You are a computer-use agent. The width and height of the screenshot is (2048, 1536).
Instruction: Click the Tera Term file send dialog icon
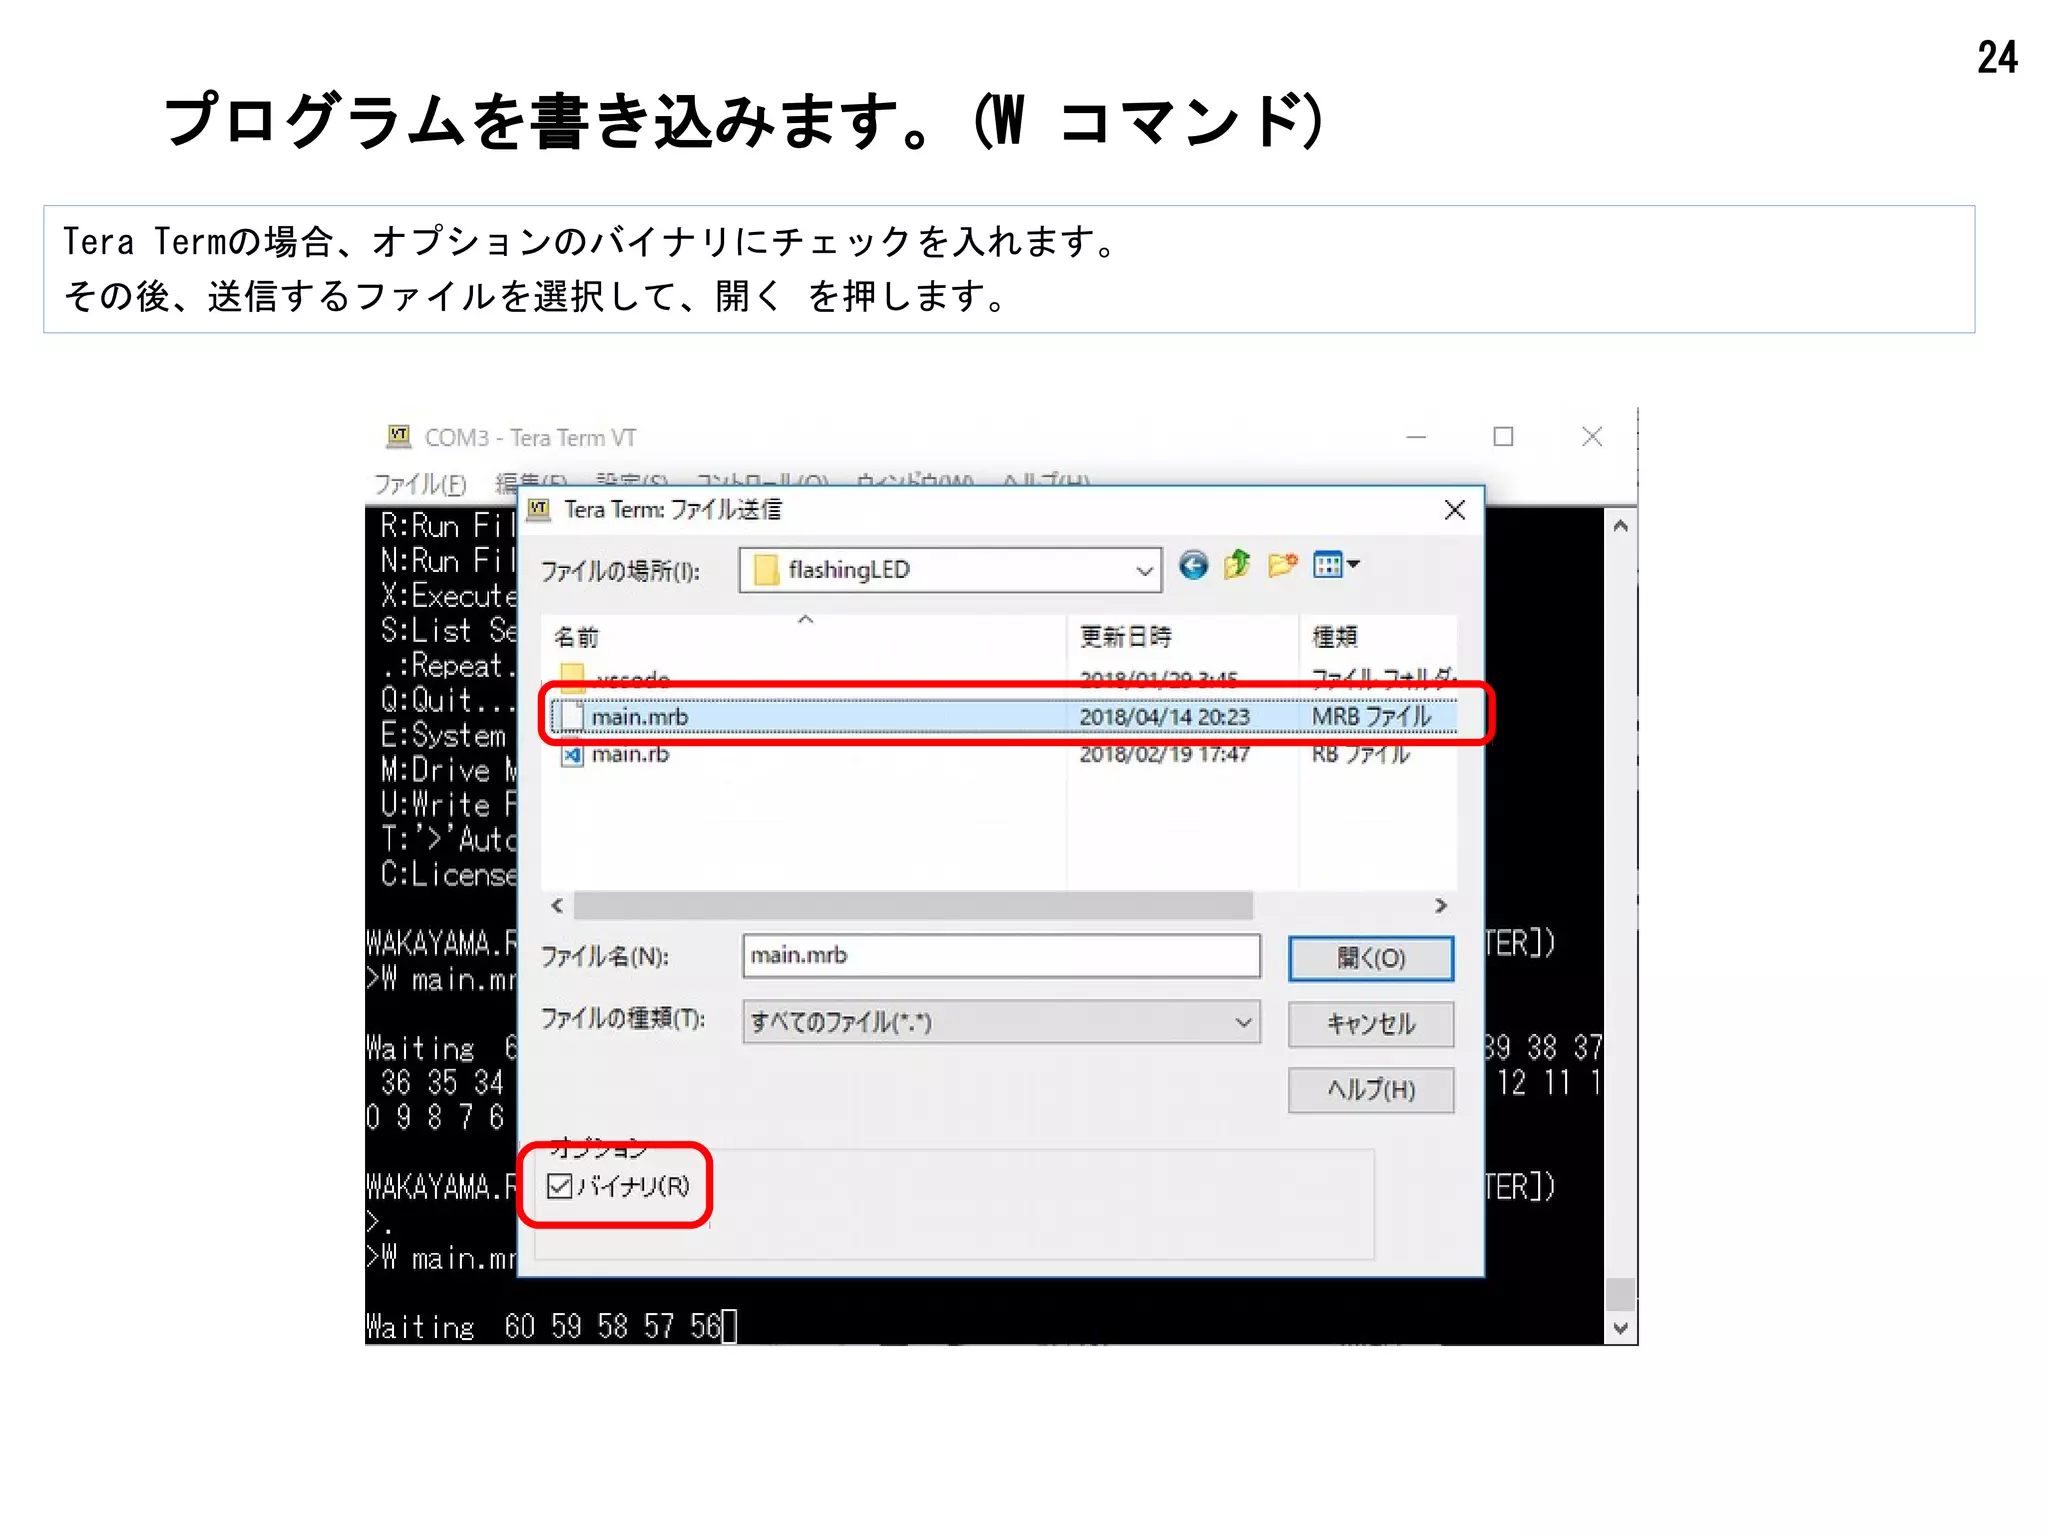(x=540, y=509)
